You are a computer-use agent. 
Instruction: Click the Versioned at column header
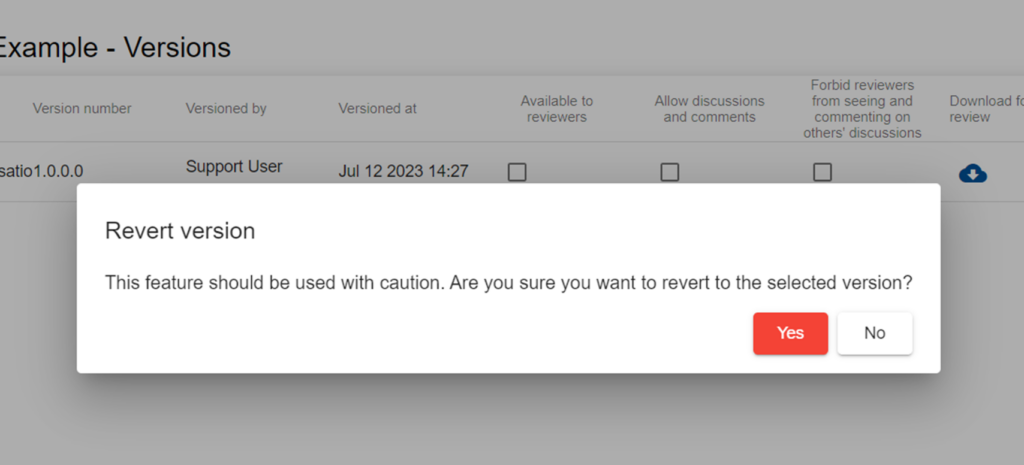pos(377,108)
